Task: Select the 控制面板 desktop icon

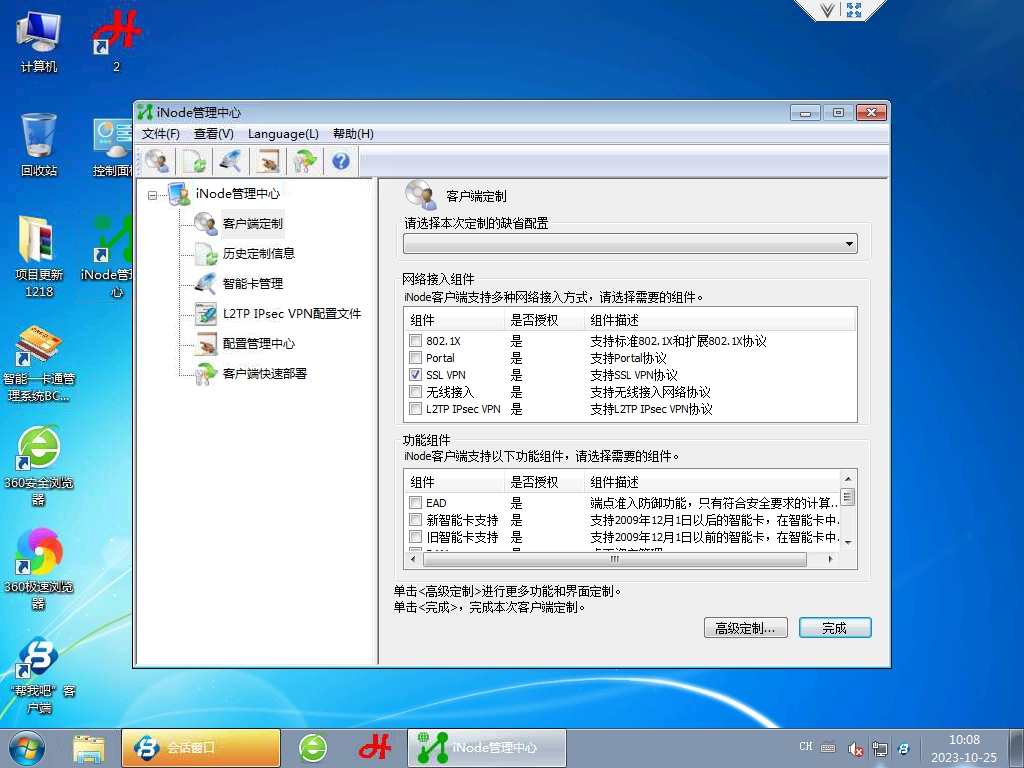Action: (112, 148)
